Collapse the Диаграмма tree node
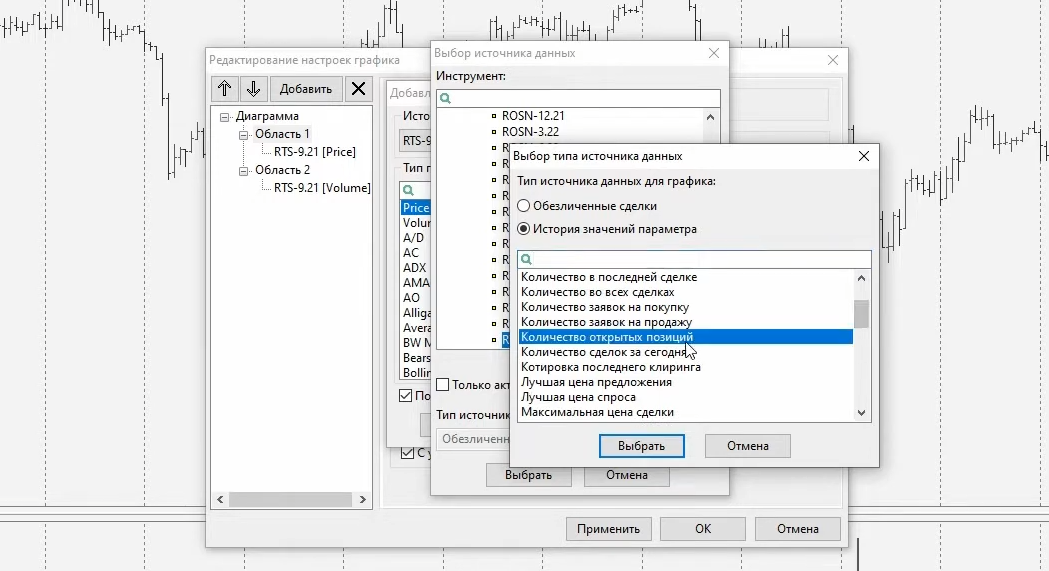The width and height of the screenshot is (1049, 571). [x=225, y=116]
